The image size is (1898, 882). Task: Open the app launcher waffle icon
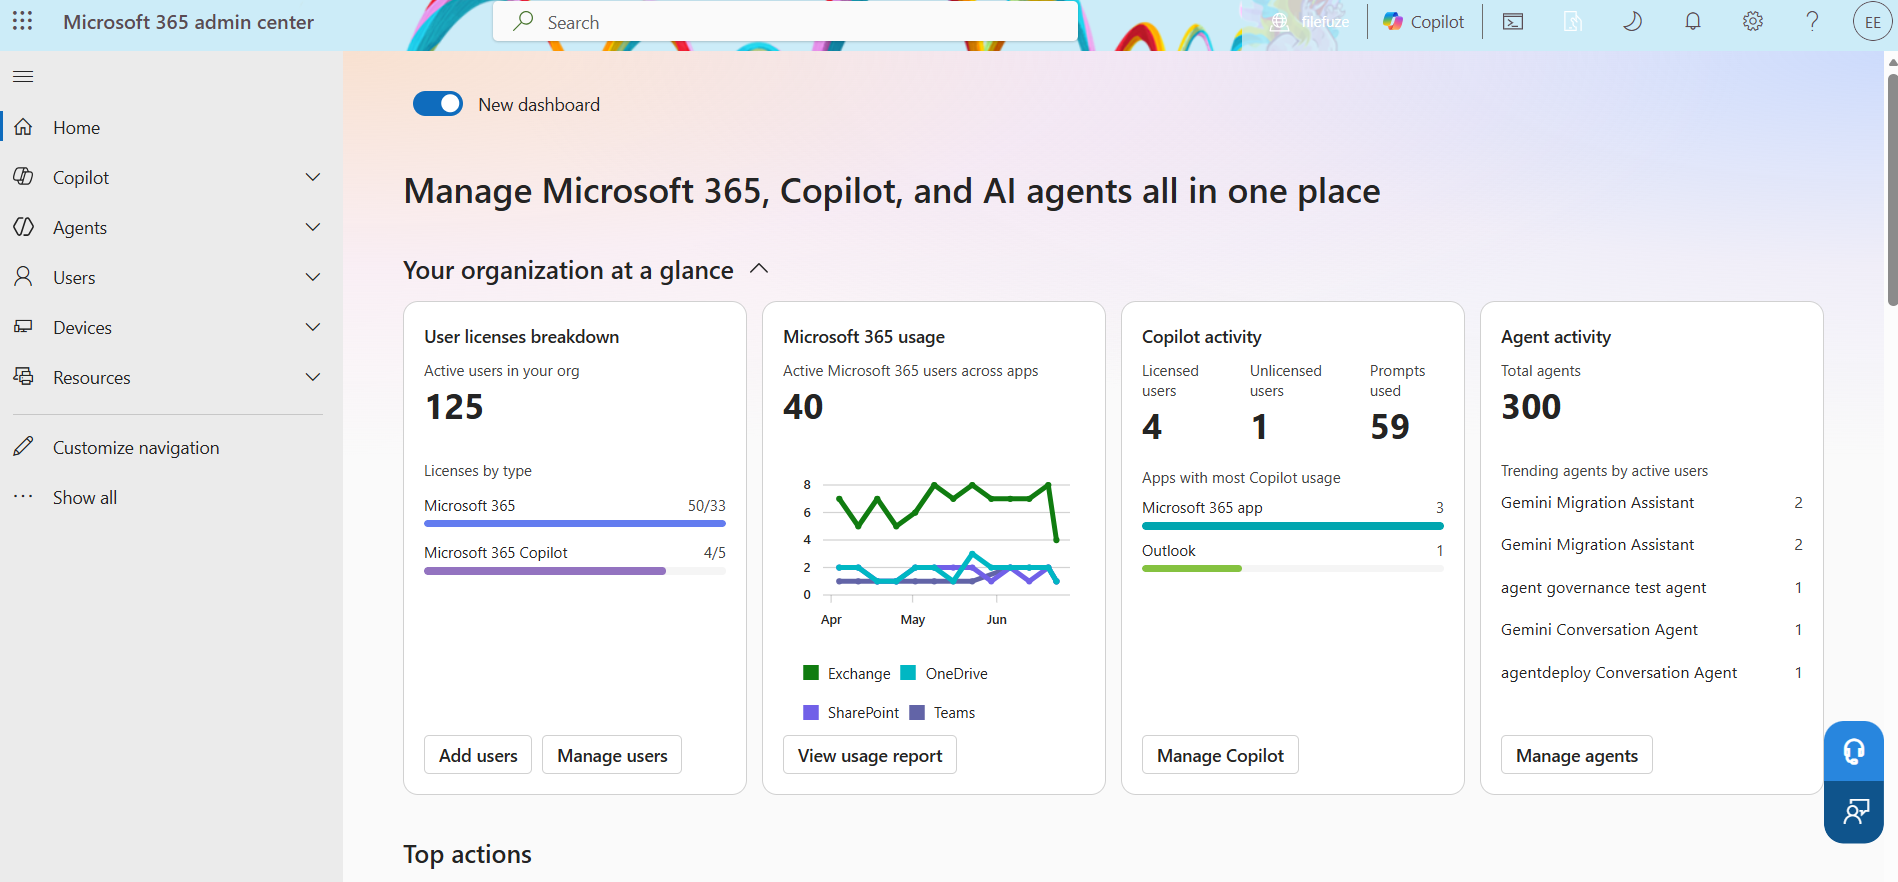point(23,21)
